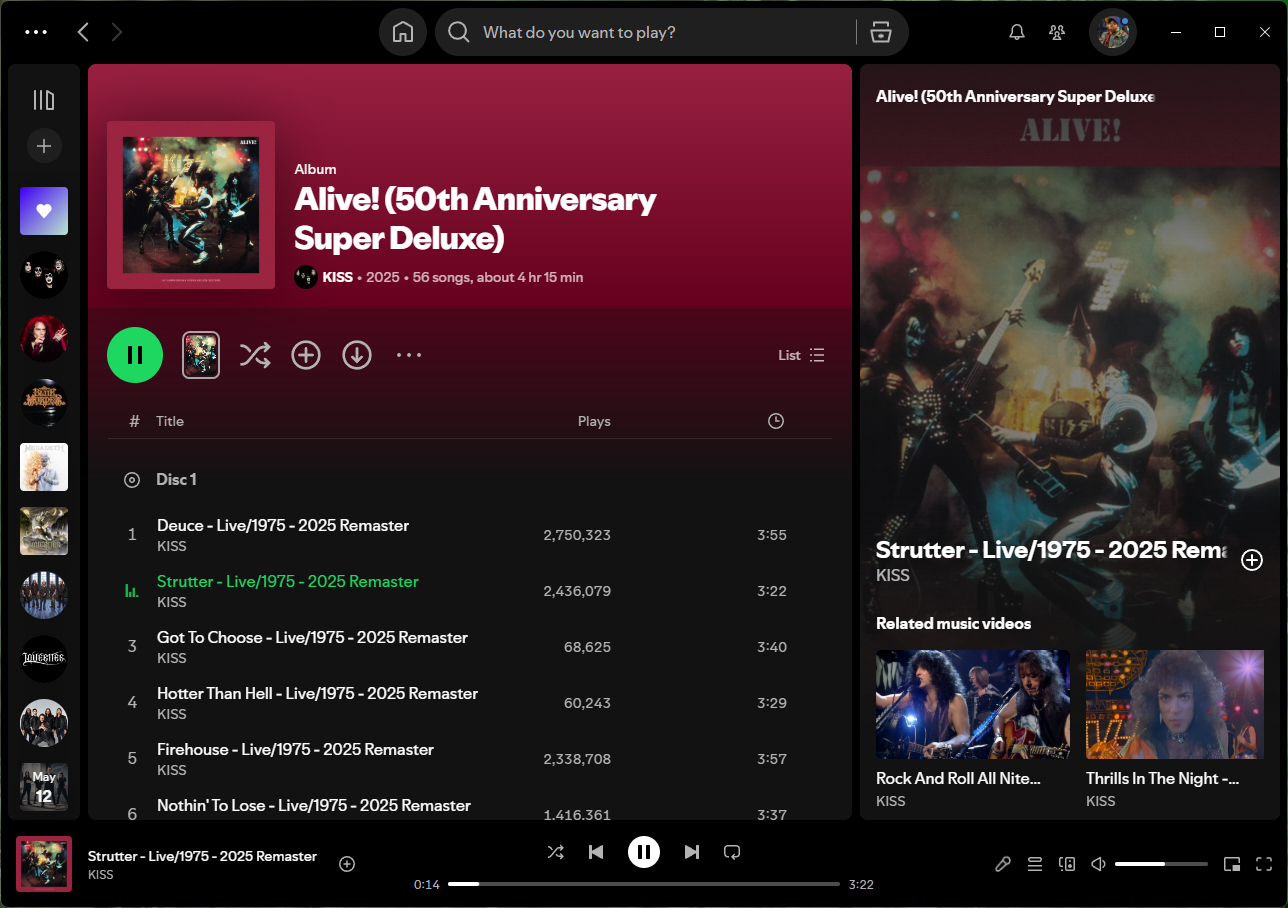Image resolution: width=1288 pixels, height=908 pixels.
Task: Open lyrics with the microphone icon
Action: click(x=1003, y=863)
